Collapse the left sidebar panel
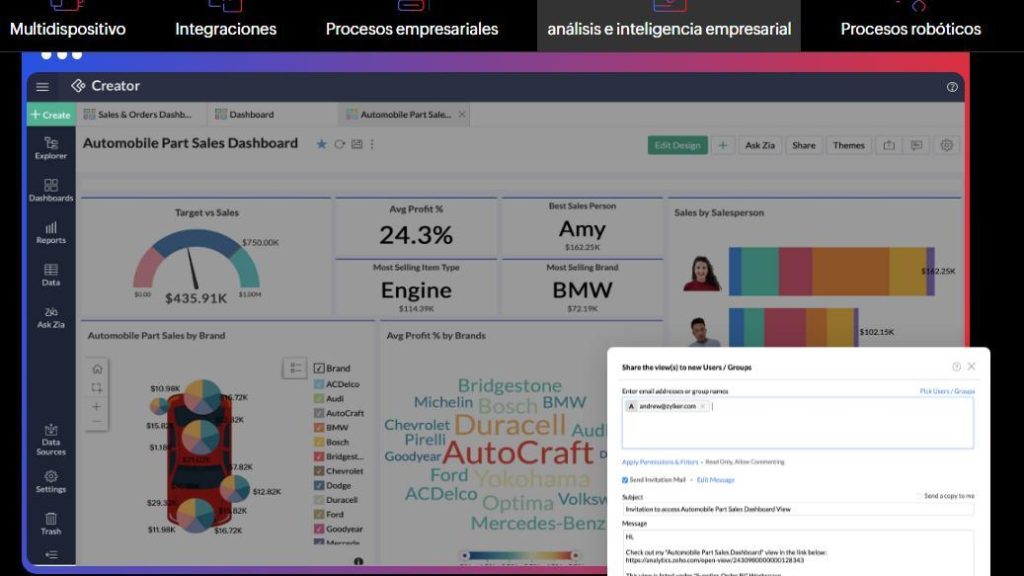Screen dimensions: 1024x576 [x=51, y=555]
